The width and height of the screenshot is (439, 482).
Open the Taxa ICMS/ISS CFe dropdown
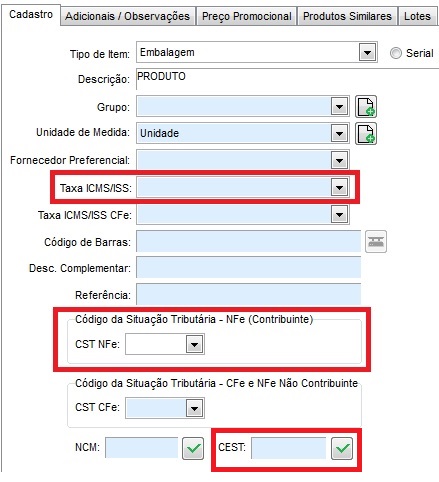[x=339, y=214]
